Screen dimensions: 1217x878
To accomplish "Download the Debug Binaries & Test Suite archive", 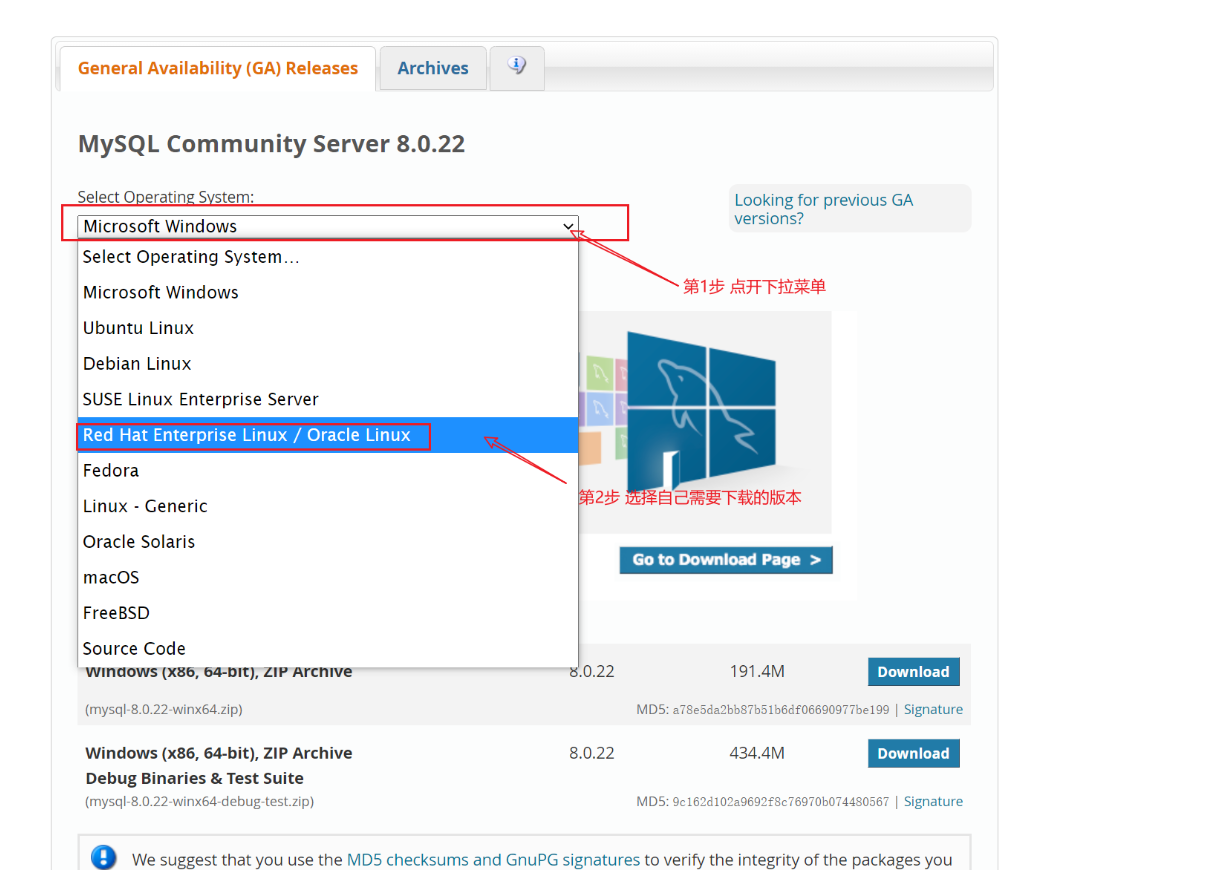I will (x=913, y=754).
